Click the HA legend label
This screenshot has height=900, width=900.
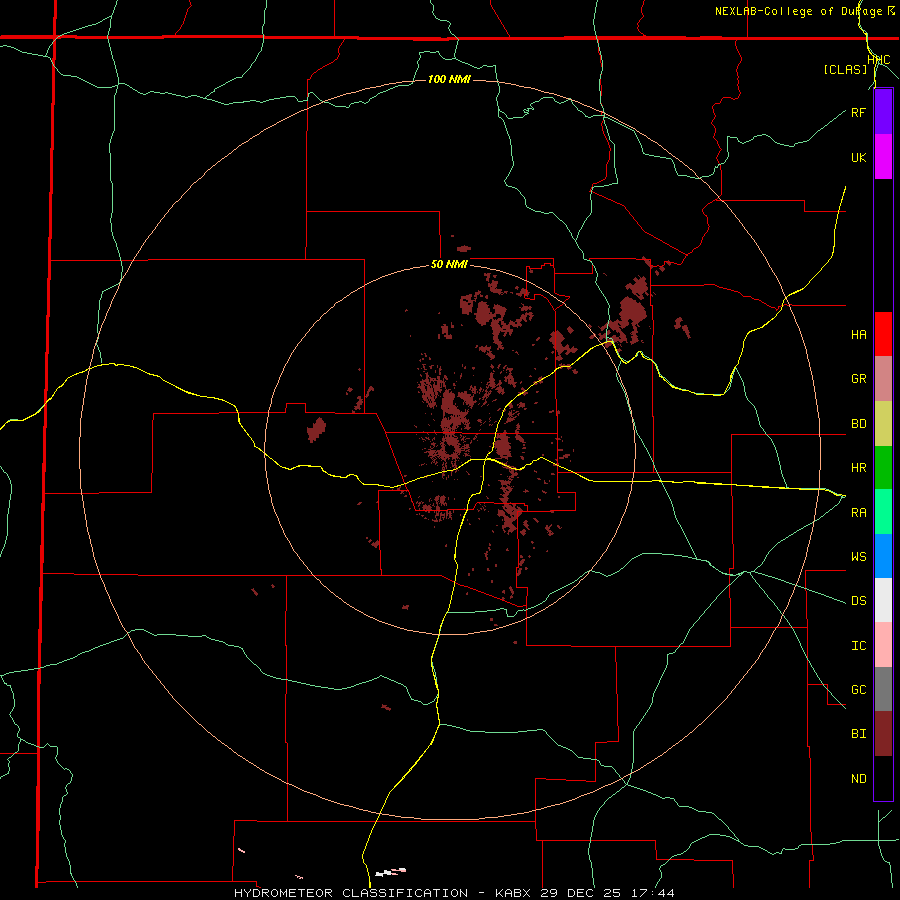(x=859, y=335)
